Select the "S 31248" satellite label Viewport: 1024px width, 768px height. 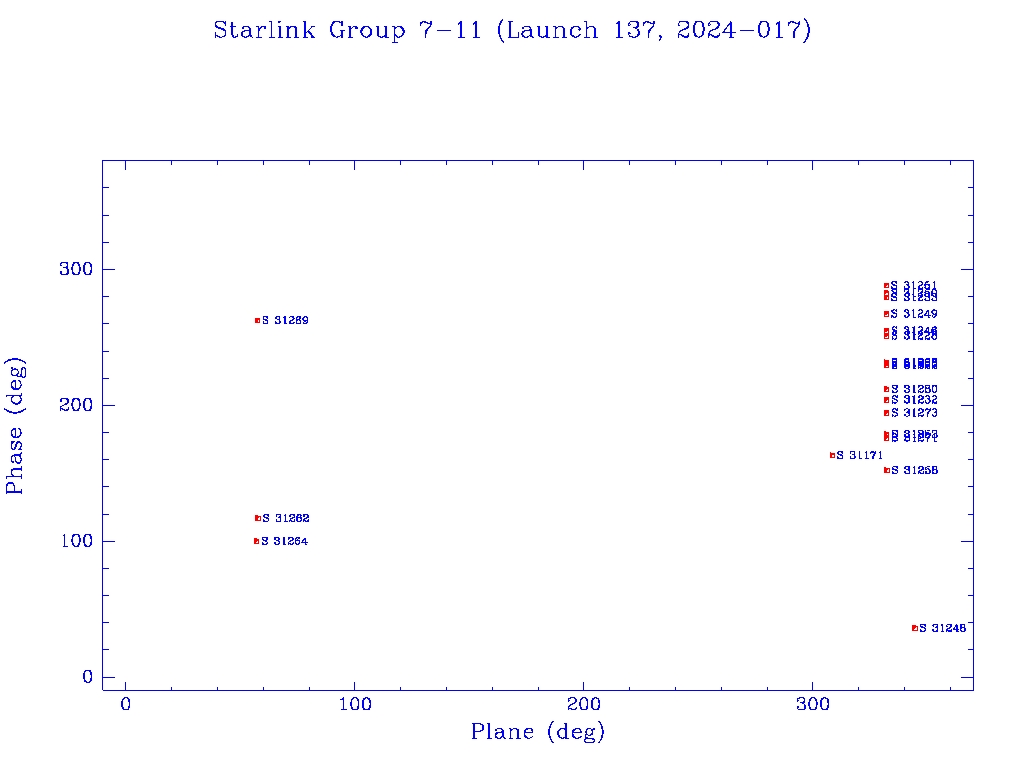pos(942,628)
